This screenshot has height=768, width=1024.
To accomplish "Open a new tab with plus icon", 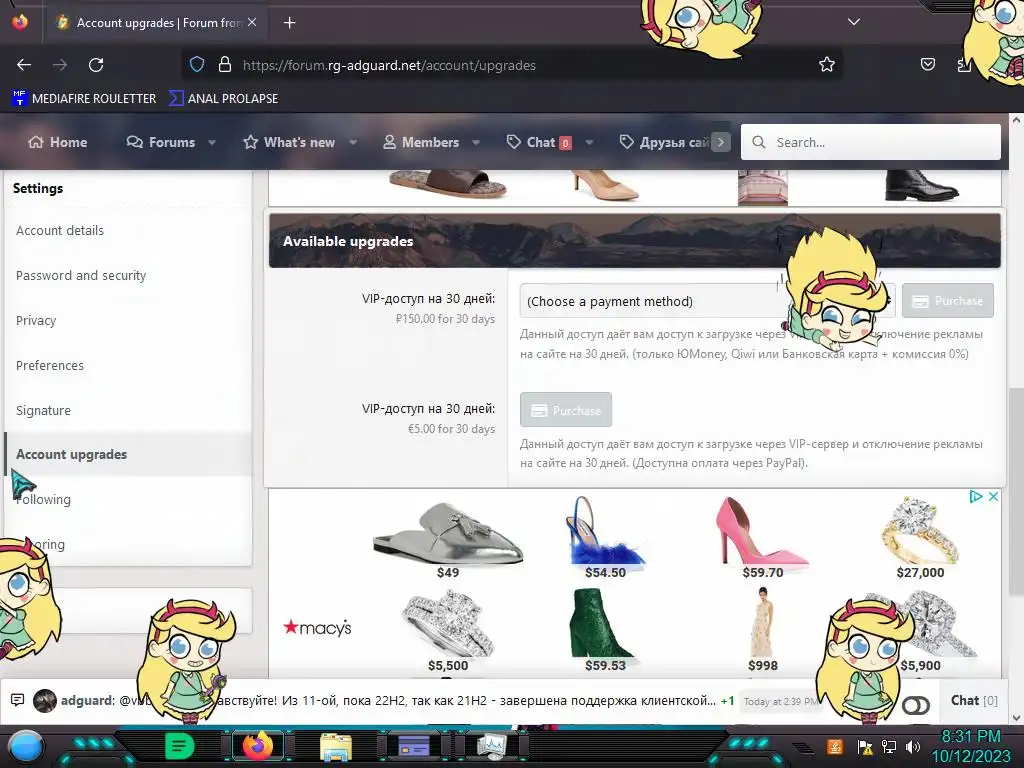I will pyautogui.click(x=289, y=23).
